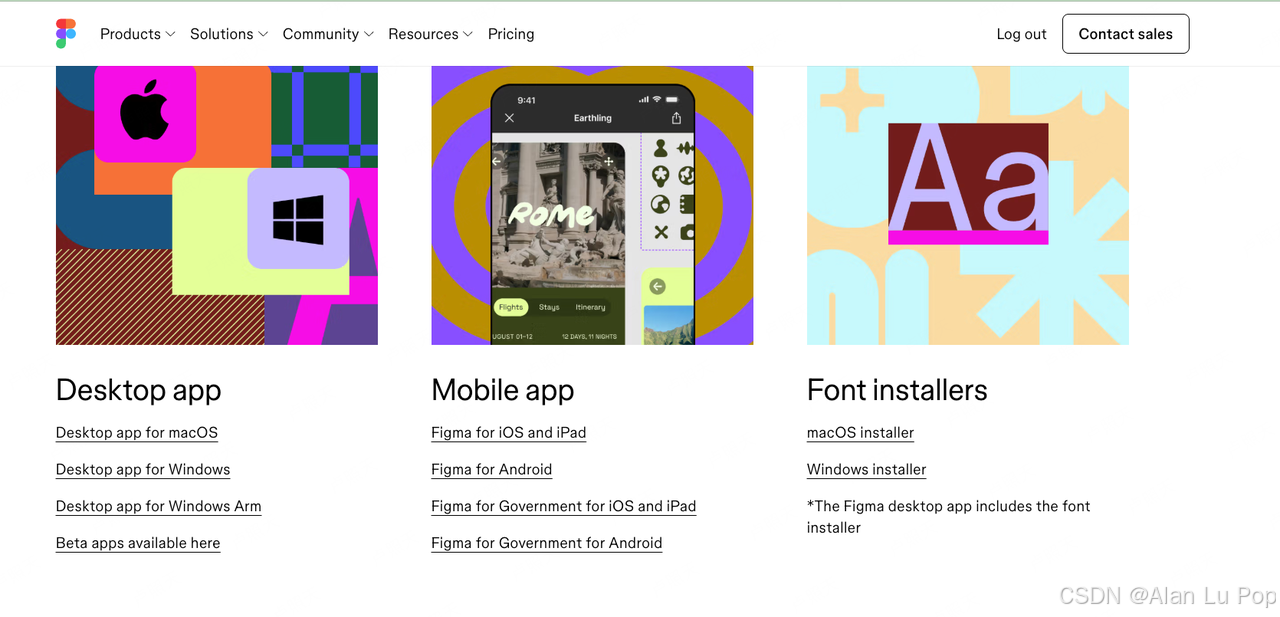The height and width of the screenshot is (617, 1280).
Task: Open the Products menu
Action: 138,34
